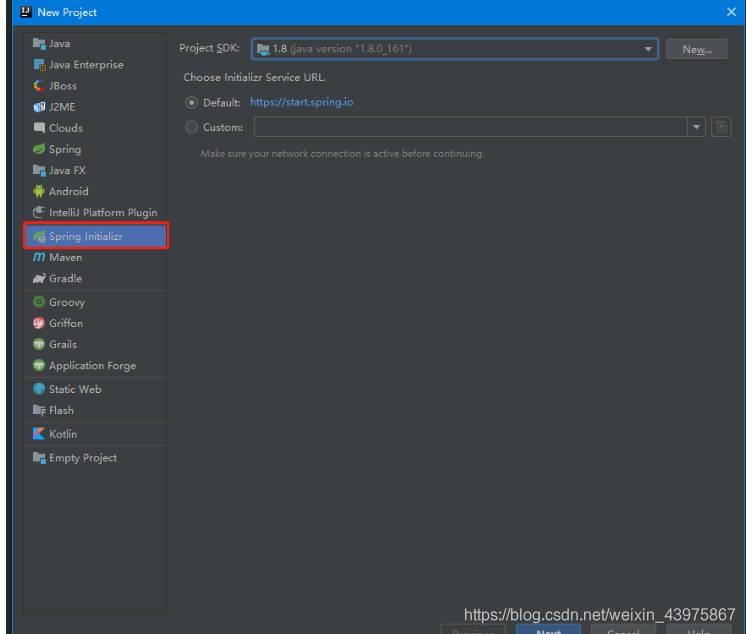Open the Project SDK dropdown

(455, 49)
